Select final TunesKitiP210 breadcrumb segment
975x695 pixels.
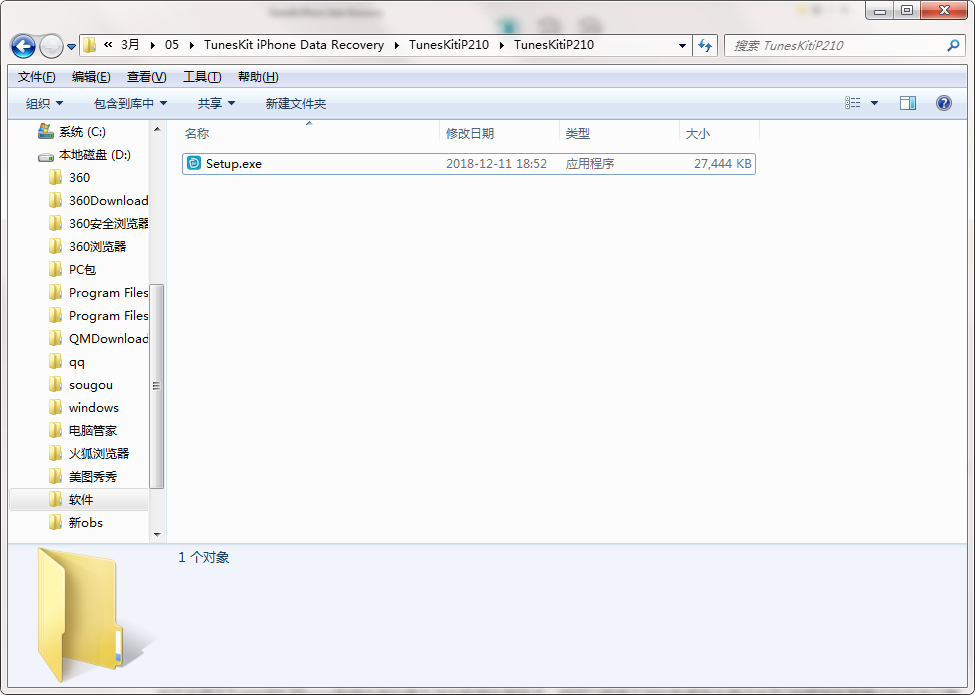coord(553,45)
